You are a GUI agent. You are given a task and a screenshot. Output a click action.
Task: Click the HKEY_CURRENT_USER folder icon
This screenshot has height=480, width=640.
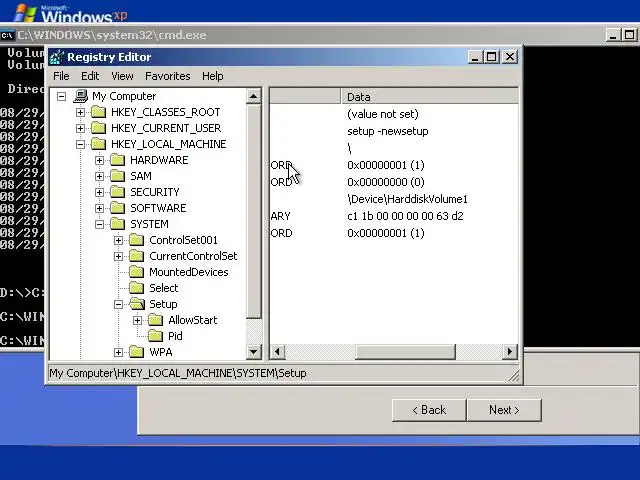coord(98,128)
